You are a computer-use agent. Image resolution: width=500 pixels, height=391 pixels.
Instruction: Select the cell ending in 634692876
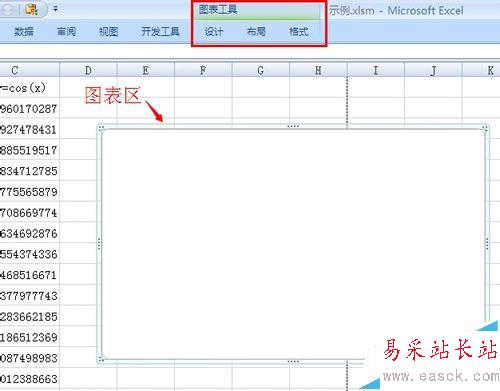pos(29,233)
